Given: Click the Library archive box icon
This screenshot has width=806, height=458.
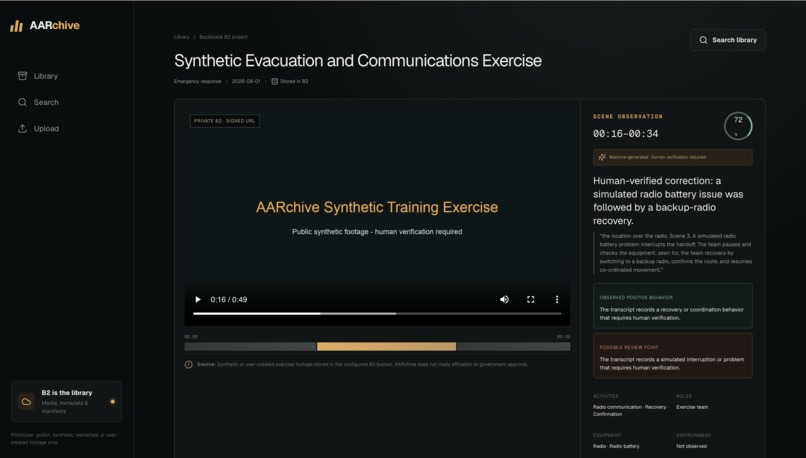Looking at the screenshot, I should point(22,76).
